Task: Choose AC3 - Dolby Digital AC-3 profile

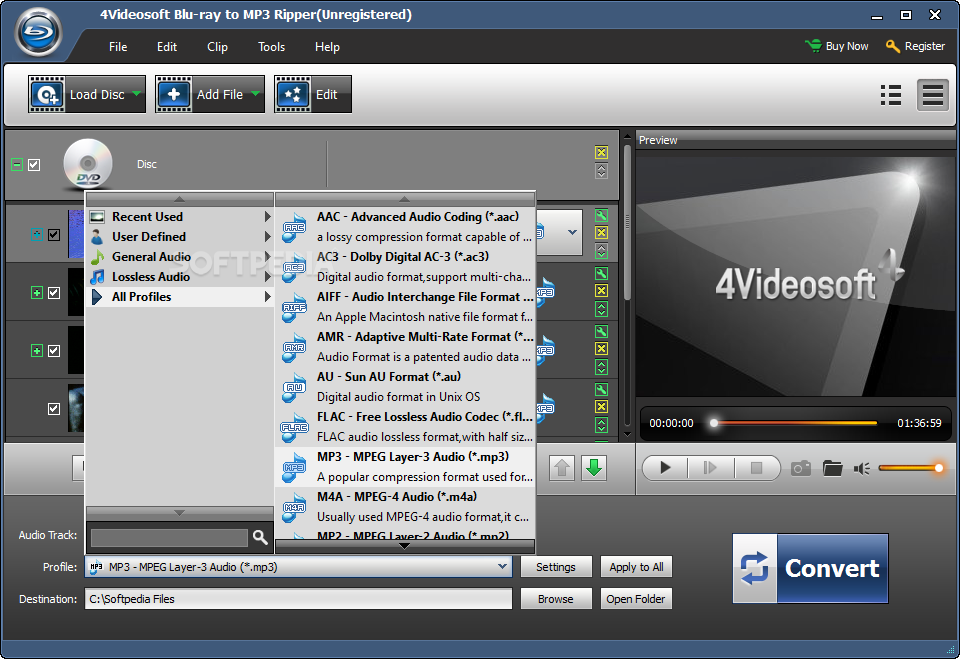Action: 405,266
